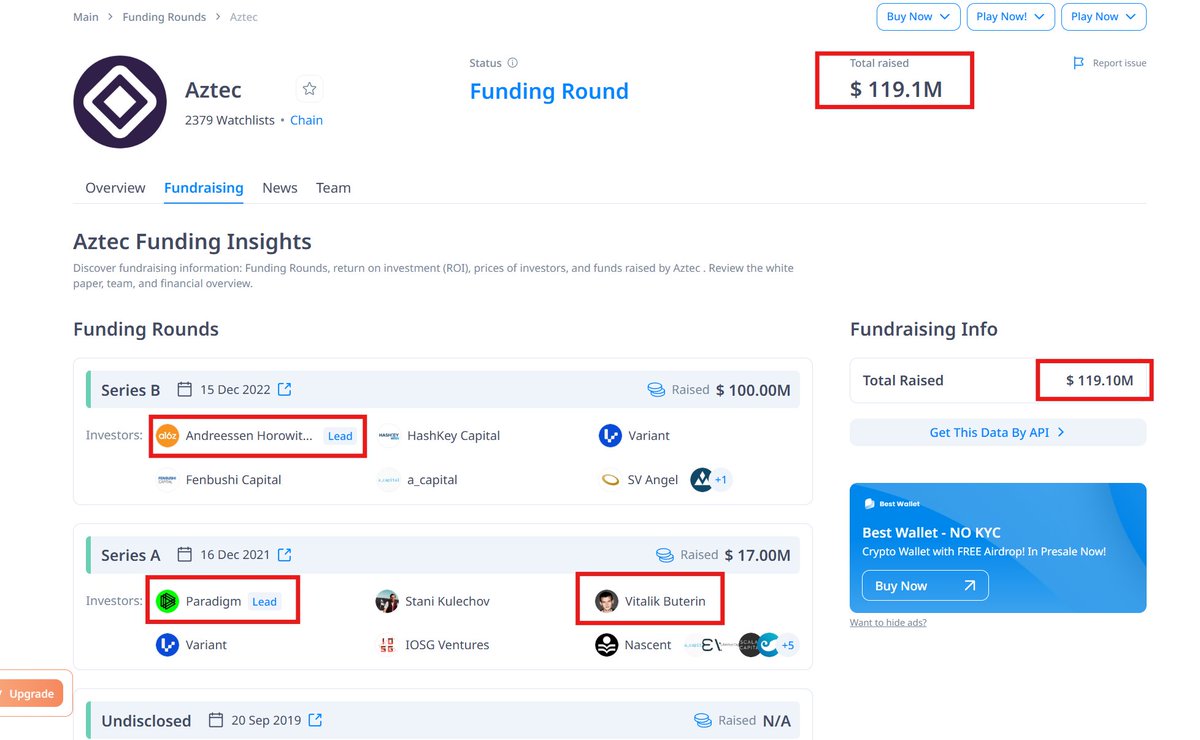
Task: Click $ 100.00M raised amount
Action: pyautogui.click(x=753, y=390)
